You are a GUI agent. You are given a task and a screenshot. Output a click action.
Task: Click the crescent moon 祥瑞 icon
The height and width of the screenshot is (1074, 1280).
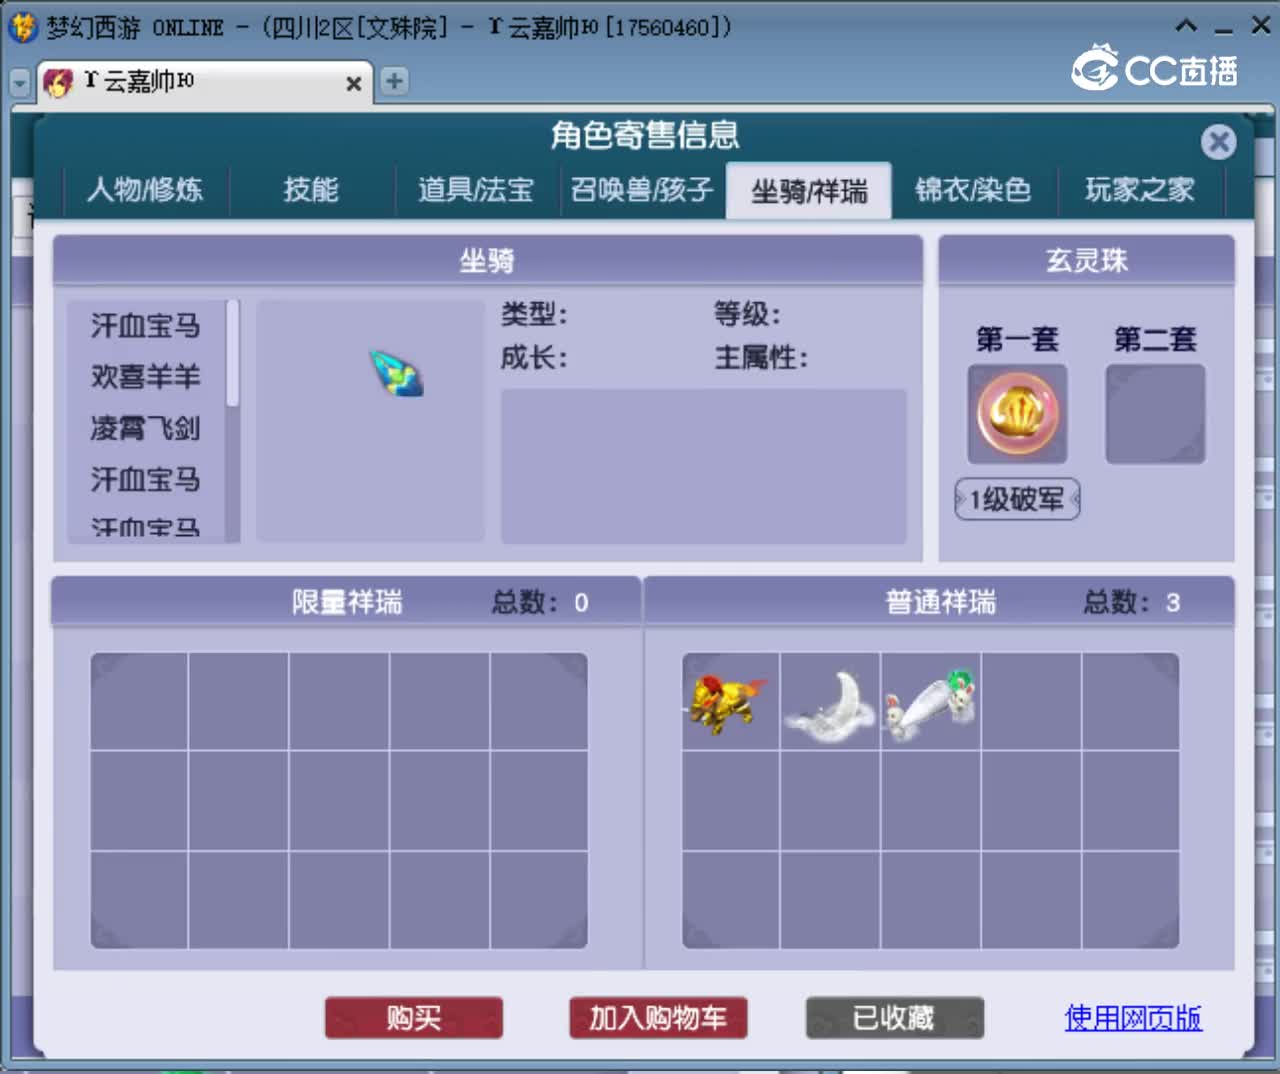[x=830, y=706]
